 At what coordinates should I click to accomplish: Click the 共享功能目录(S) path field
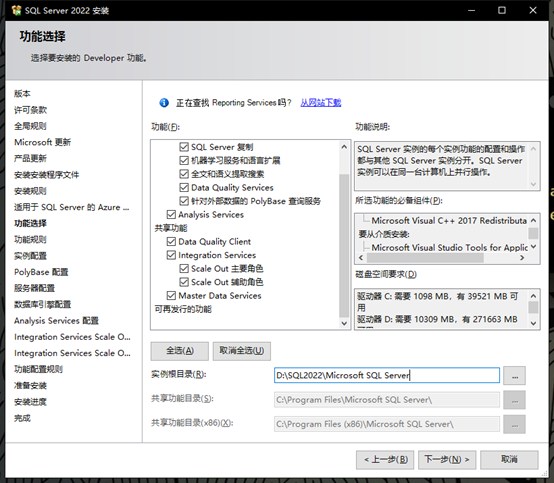387,400
